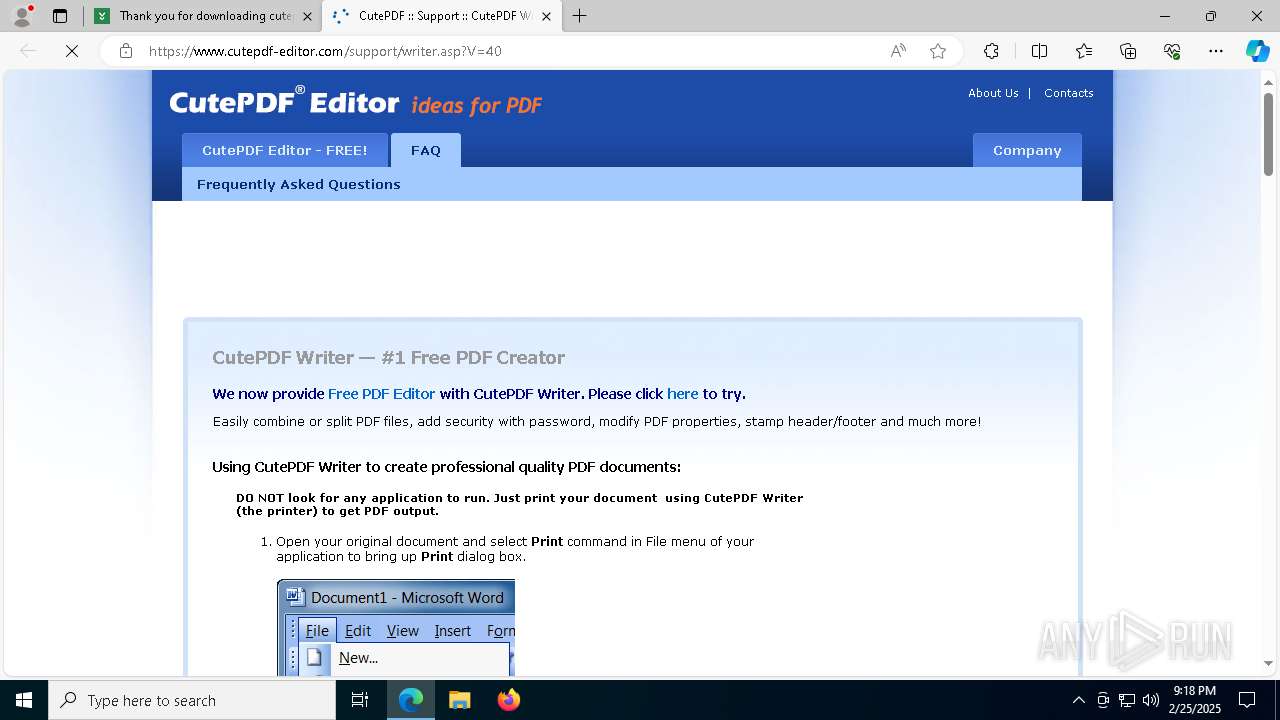
Task: Add this page to favorites star
Action: pyautogui.click(x=938, y=51)
